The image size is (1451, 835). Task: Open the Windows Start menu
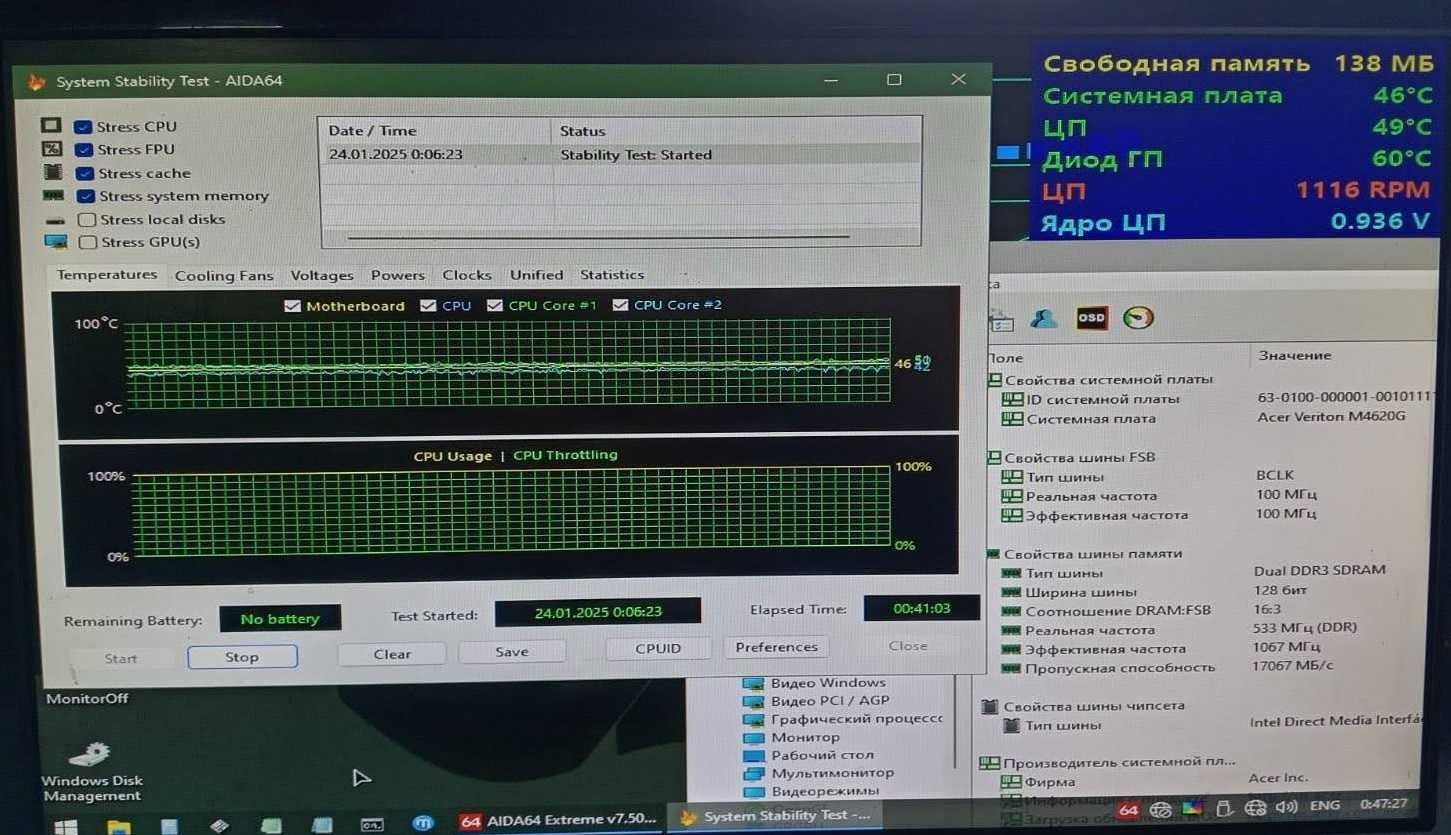point(66,826)
